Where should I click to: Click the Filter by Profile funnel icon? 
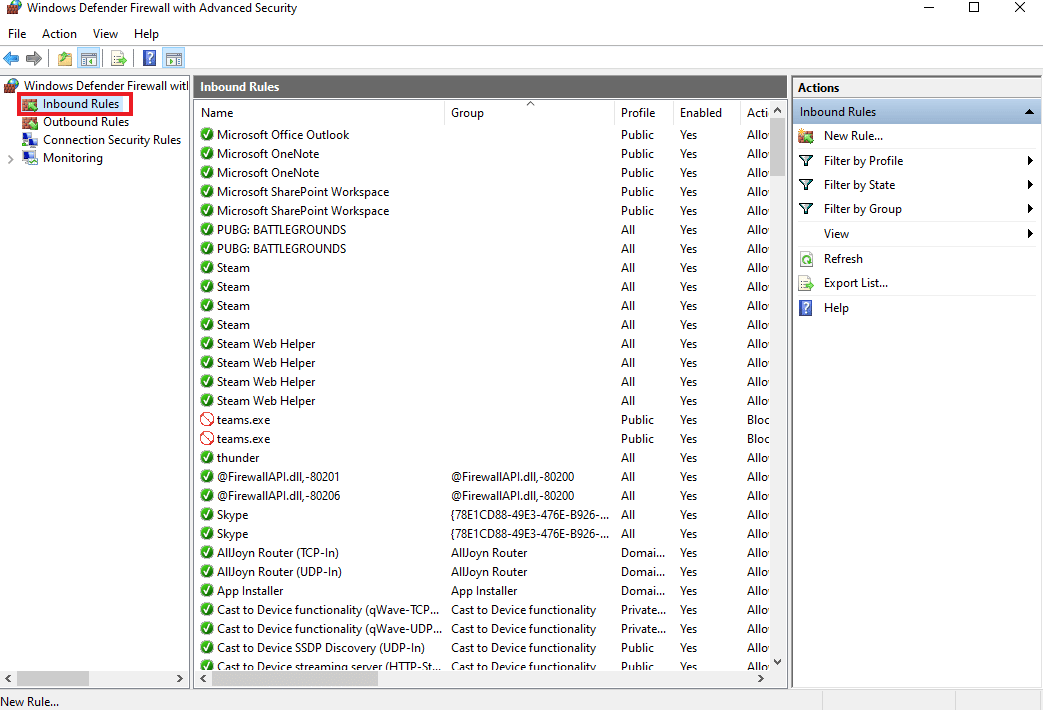point(806,160)
